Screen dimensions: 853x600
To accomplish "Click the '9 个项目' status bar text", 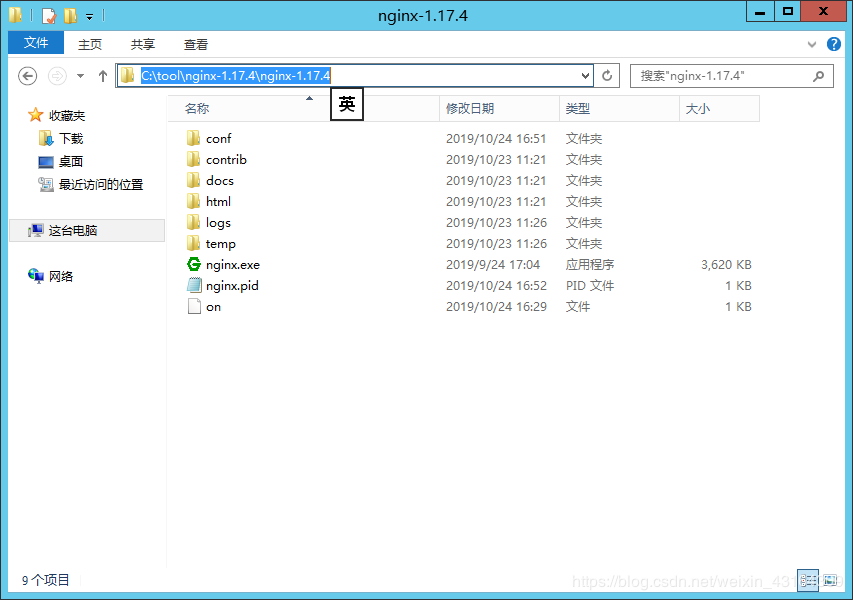I will click(x=46, y=580).
